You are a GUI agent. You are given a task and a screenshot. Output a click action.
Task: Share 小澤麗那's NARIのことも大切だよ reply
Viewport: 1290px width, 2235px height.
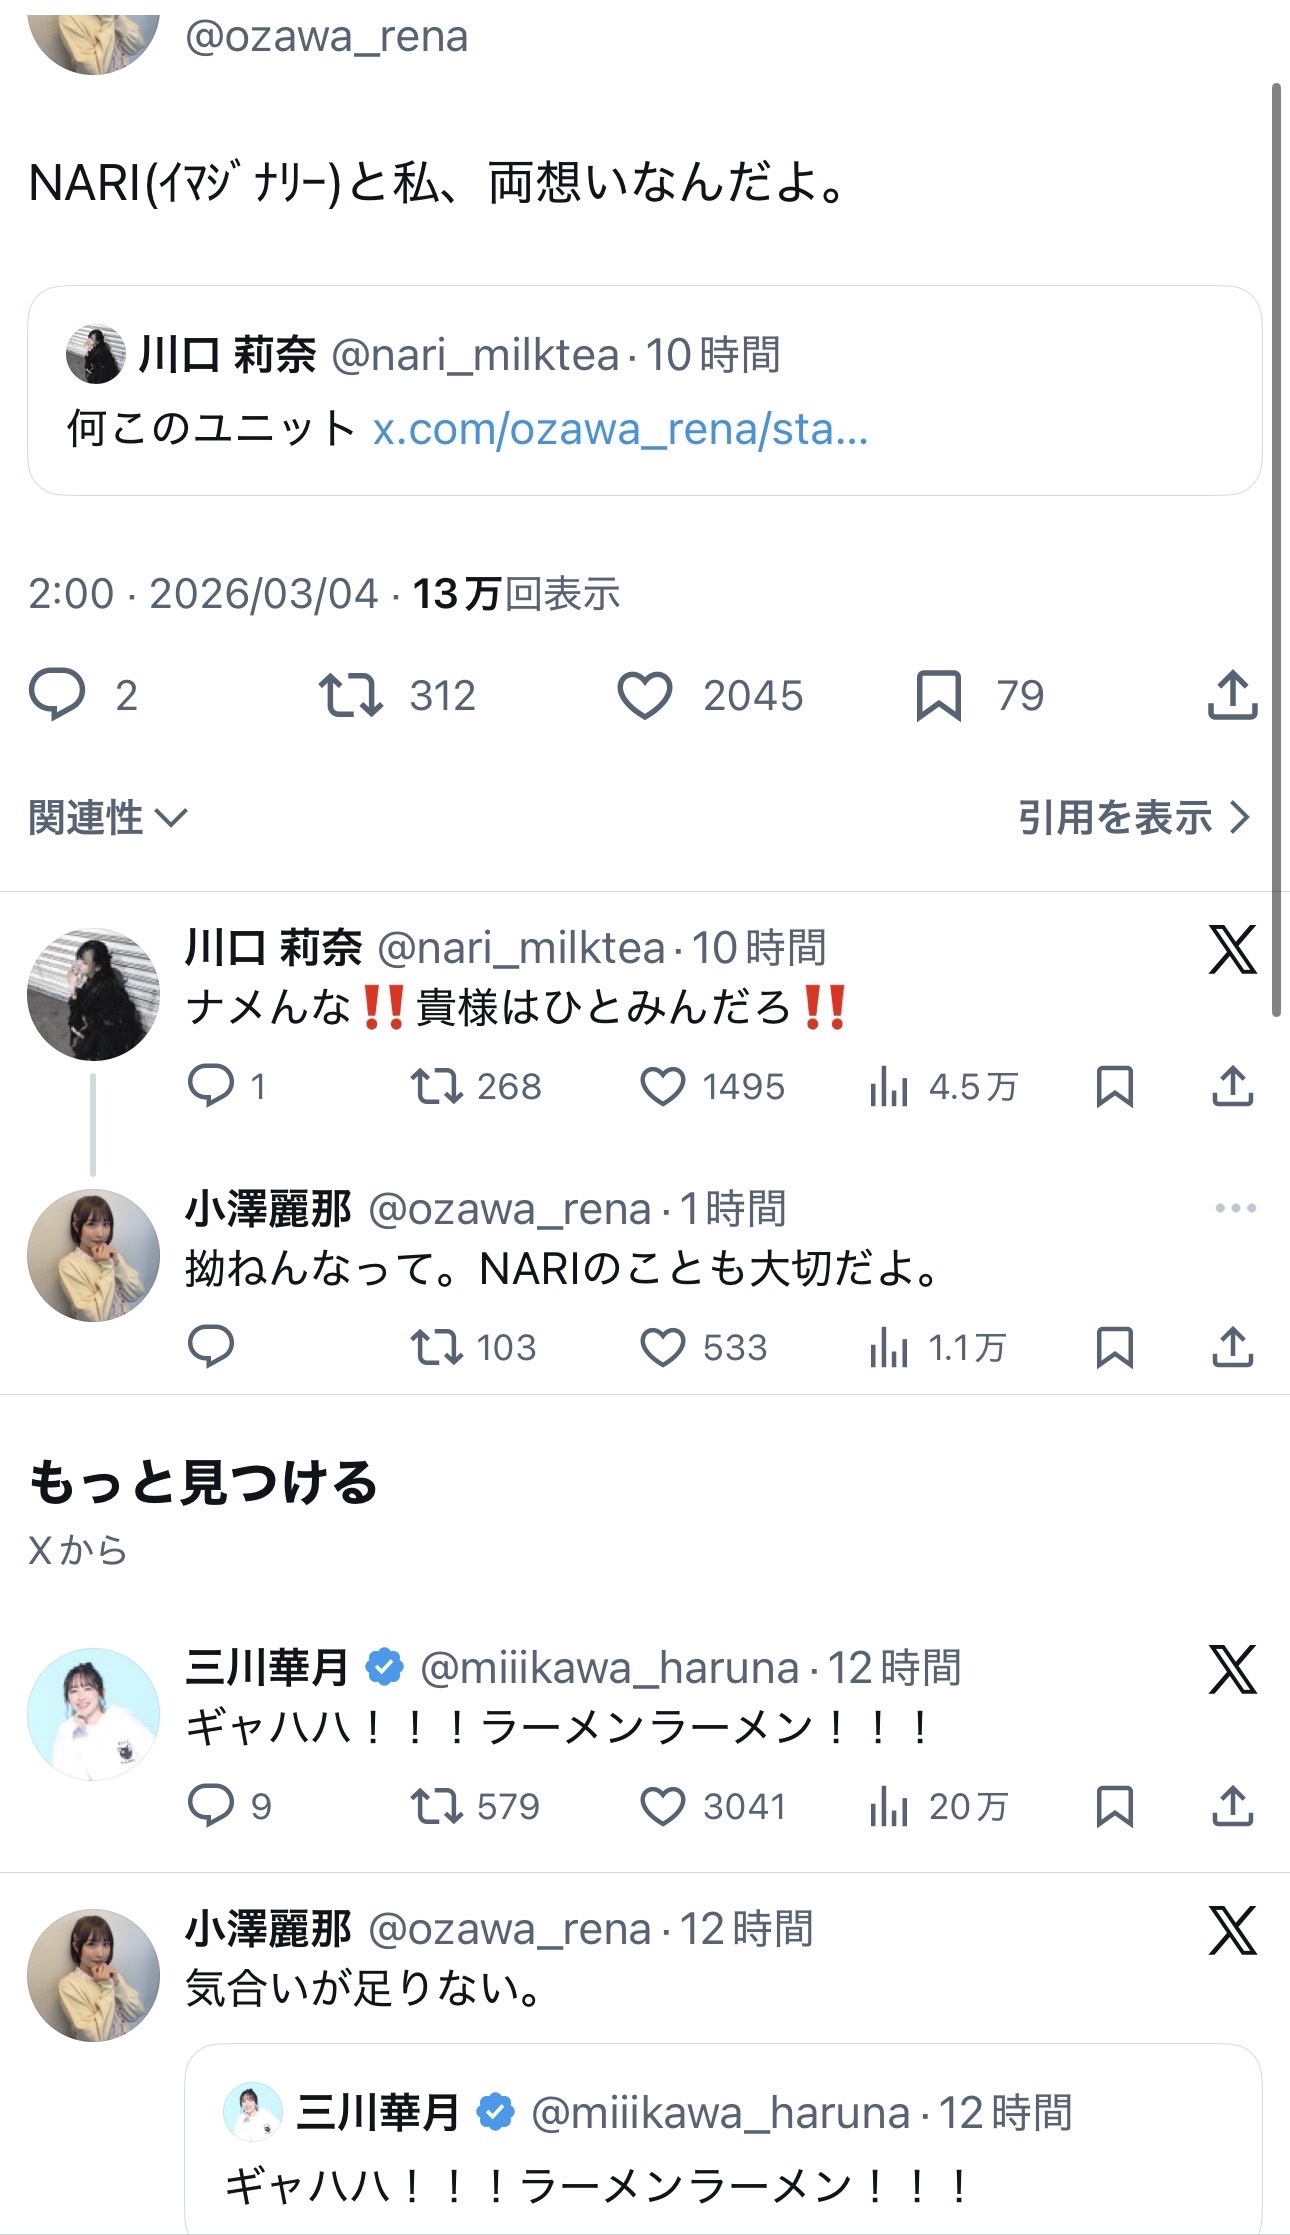[1232, 1348]
